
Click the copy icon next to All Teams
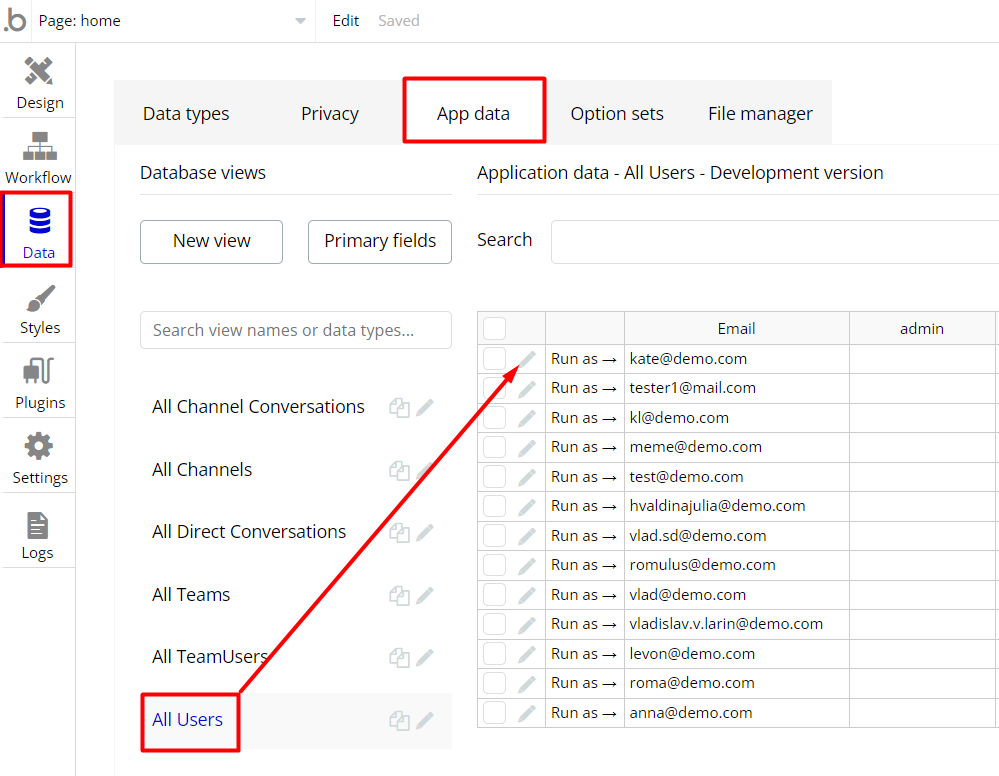click(x=399, y=596)
